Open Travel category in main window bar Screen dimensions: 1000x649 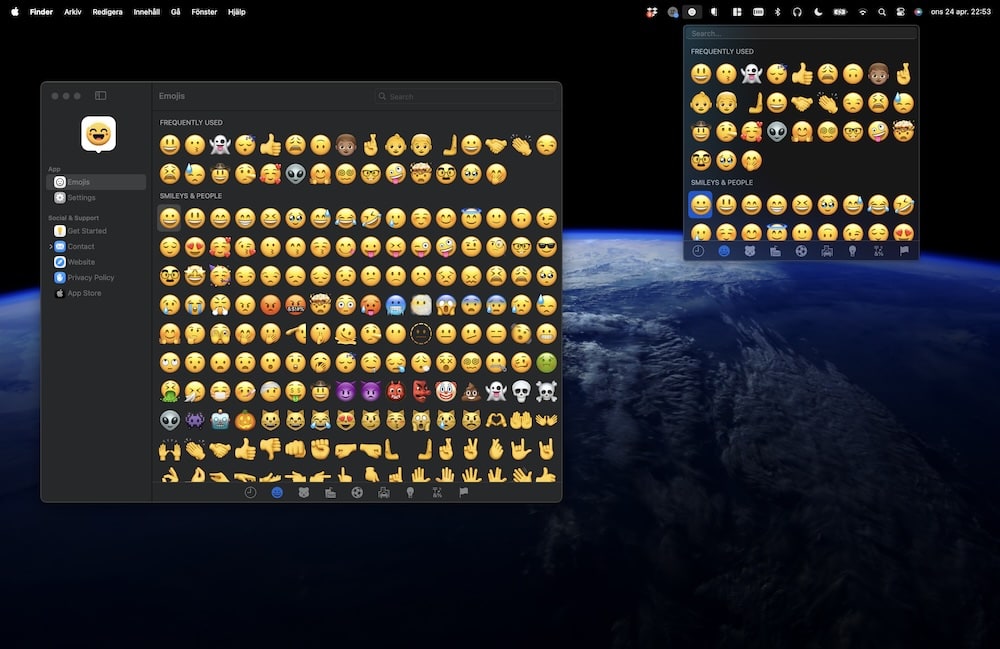(x=384, y=492)
